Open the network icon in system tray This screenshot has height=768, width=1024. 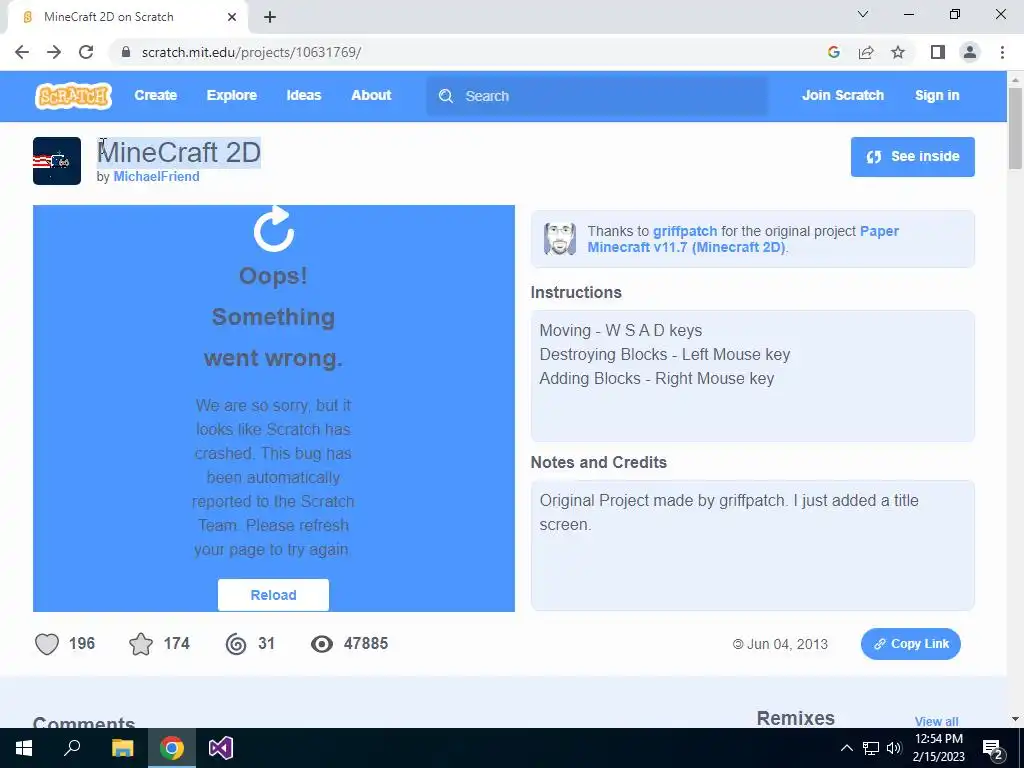tap(871, 748)
